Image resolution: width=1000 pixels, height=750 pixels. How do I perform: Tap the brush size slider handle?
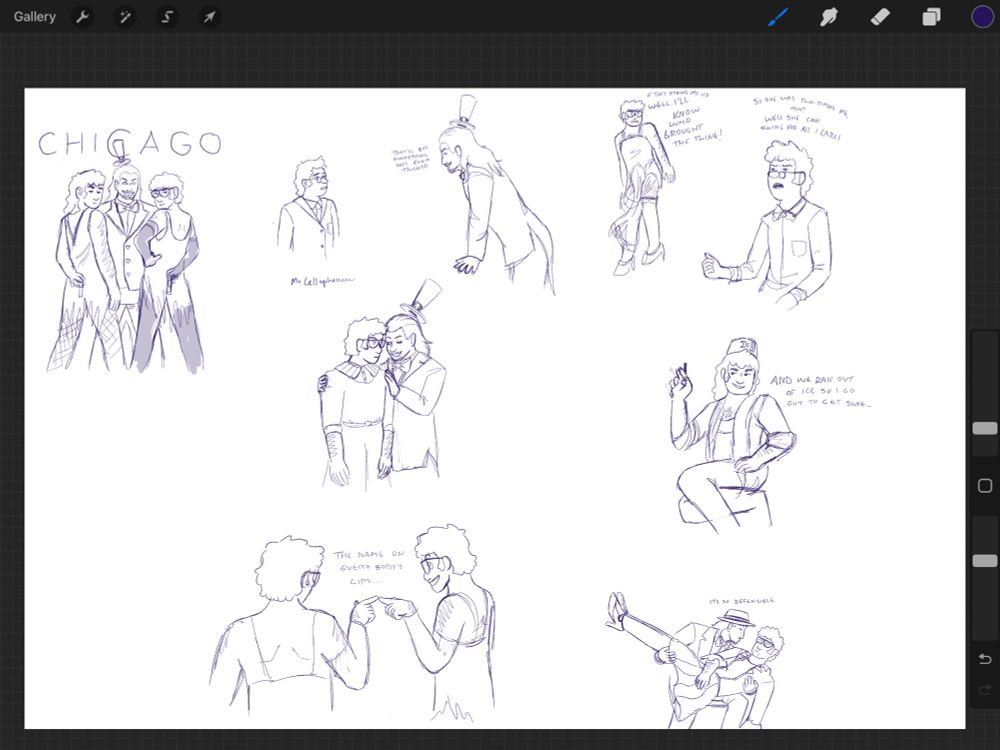[985, 428]
